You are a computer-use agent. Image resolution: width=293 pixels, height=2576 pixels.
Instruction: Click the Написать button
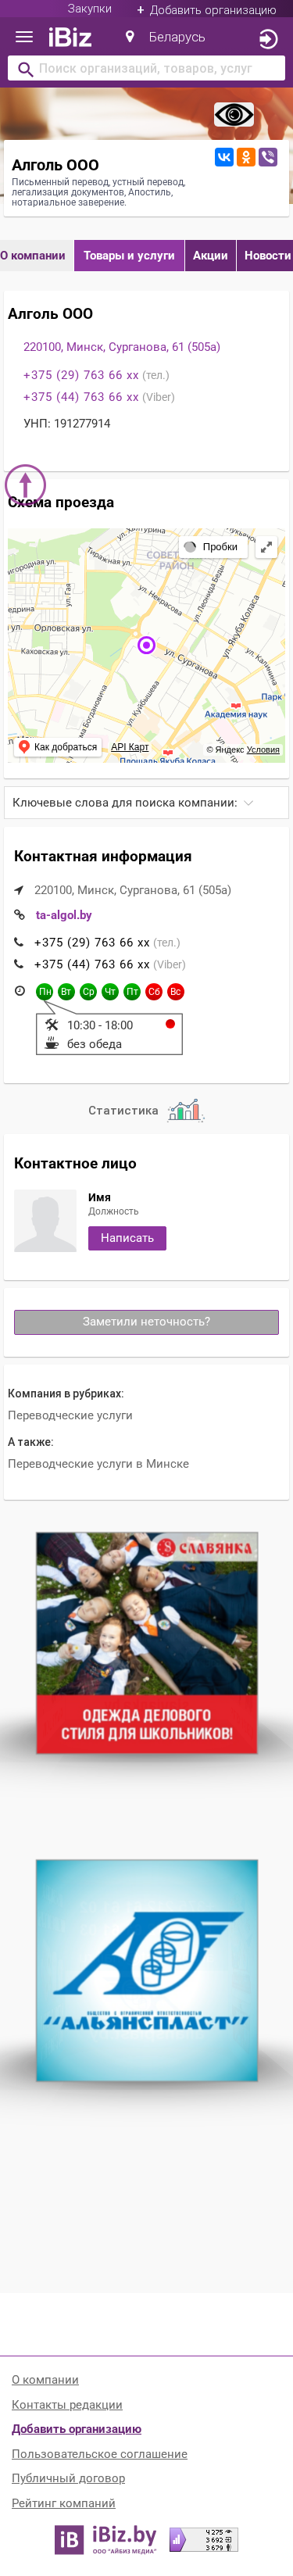tap(127, 1238)
